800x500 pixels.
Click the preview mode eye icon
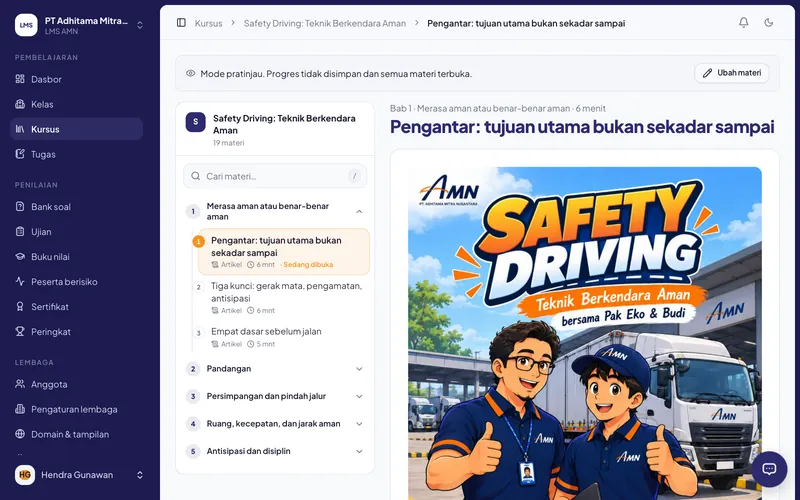(190, 73)
